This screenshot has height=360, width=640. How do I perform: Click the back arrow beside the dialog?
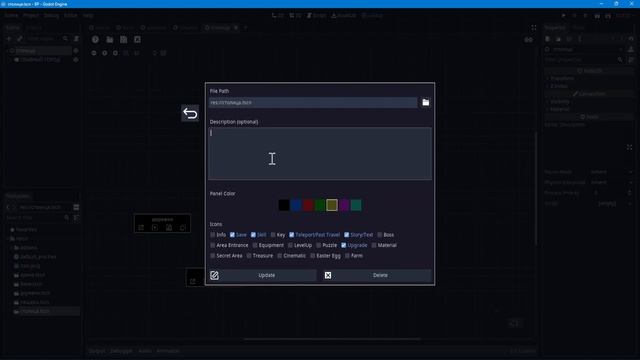coord(190,113)
